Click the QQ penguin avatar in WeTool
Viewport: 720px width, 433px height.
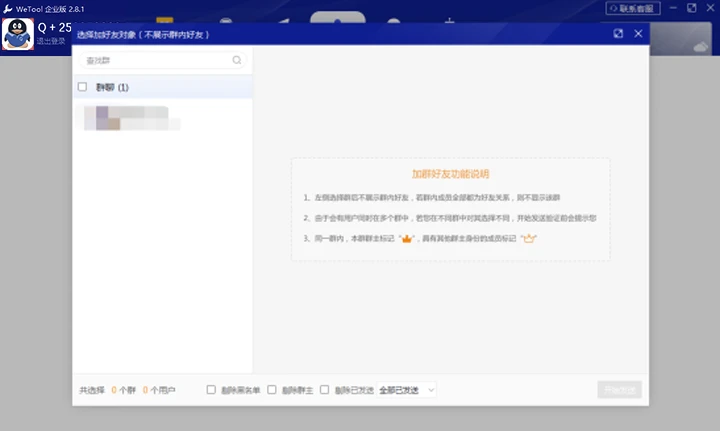(x=17, y=34)
